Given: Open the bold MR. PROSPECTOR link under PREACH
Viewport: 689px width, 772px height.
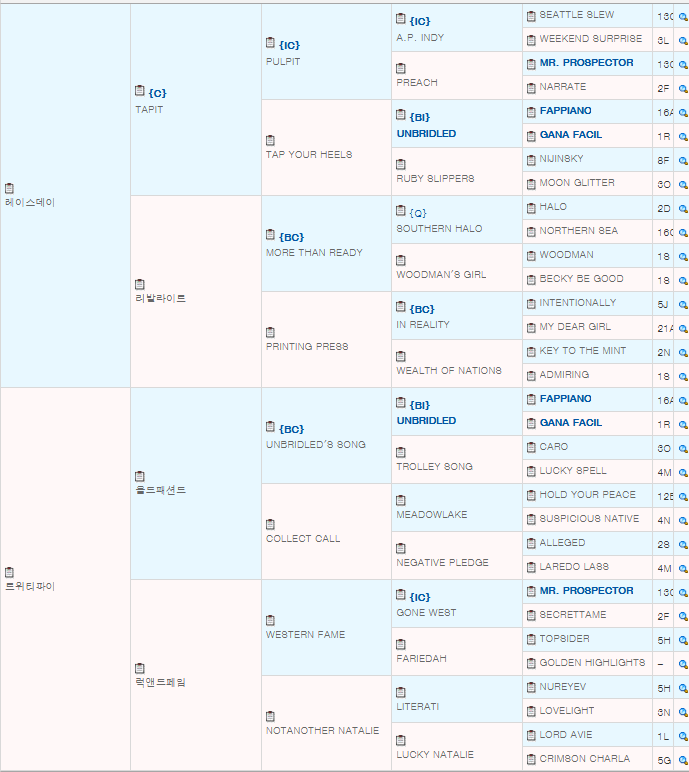Looking at the screenshot, I should pyautogui.click(x=587, y=63).
